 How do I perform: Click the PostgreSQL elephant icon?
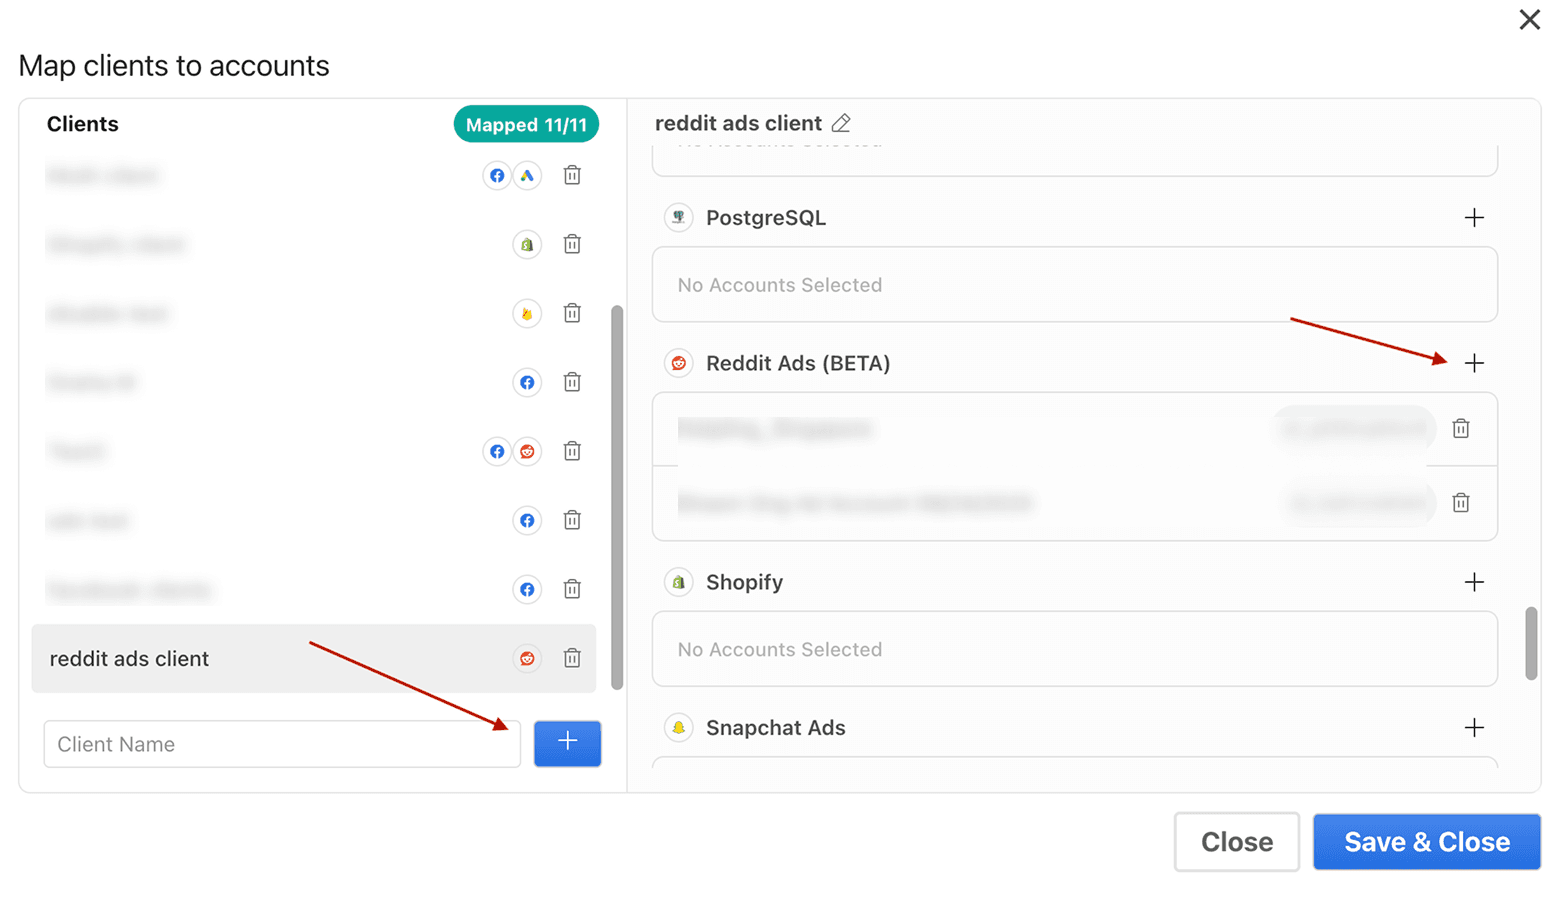point(679,217)
